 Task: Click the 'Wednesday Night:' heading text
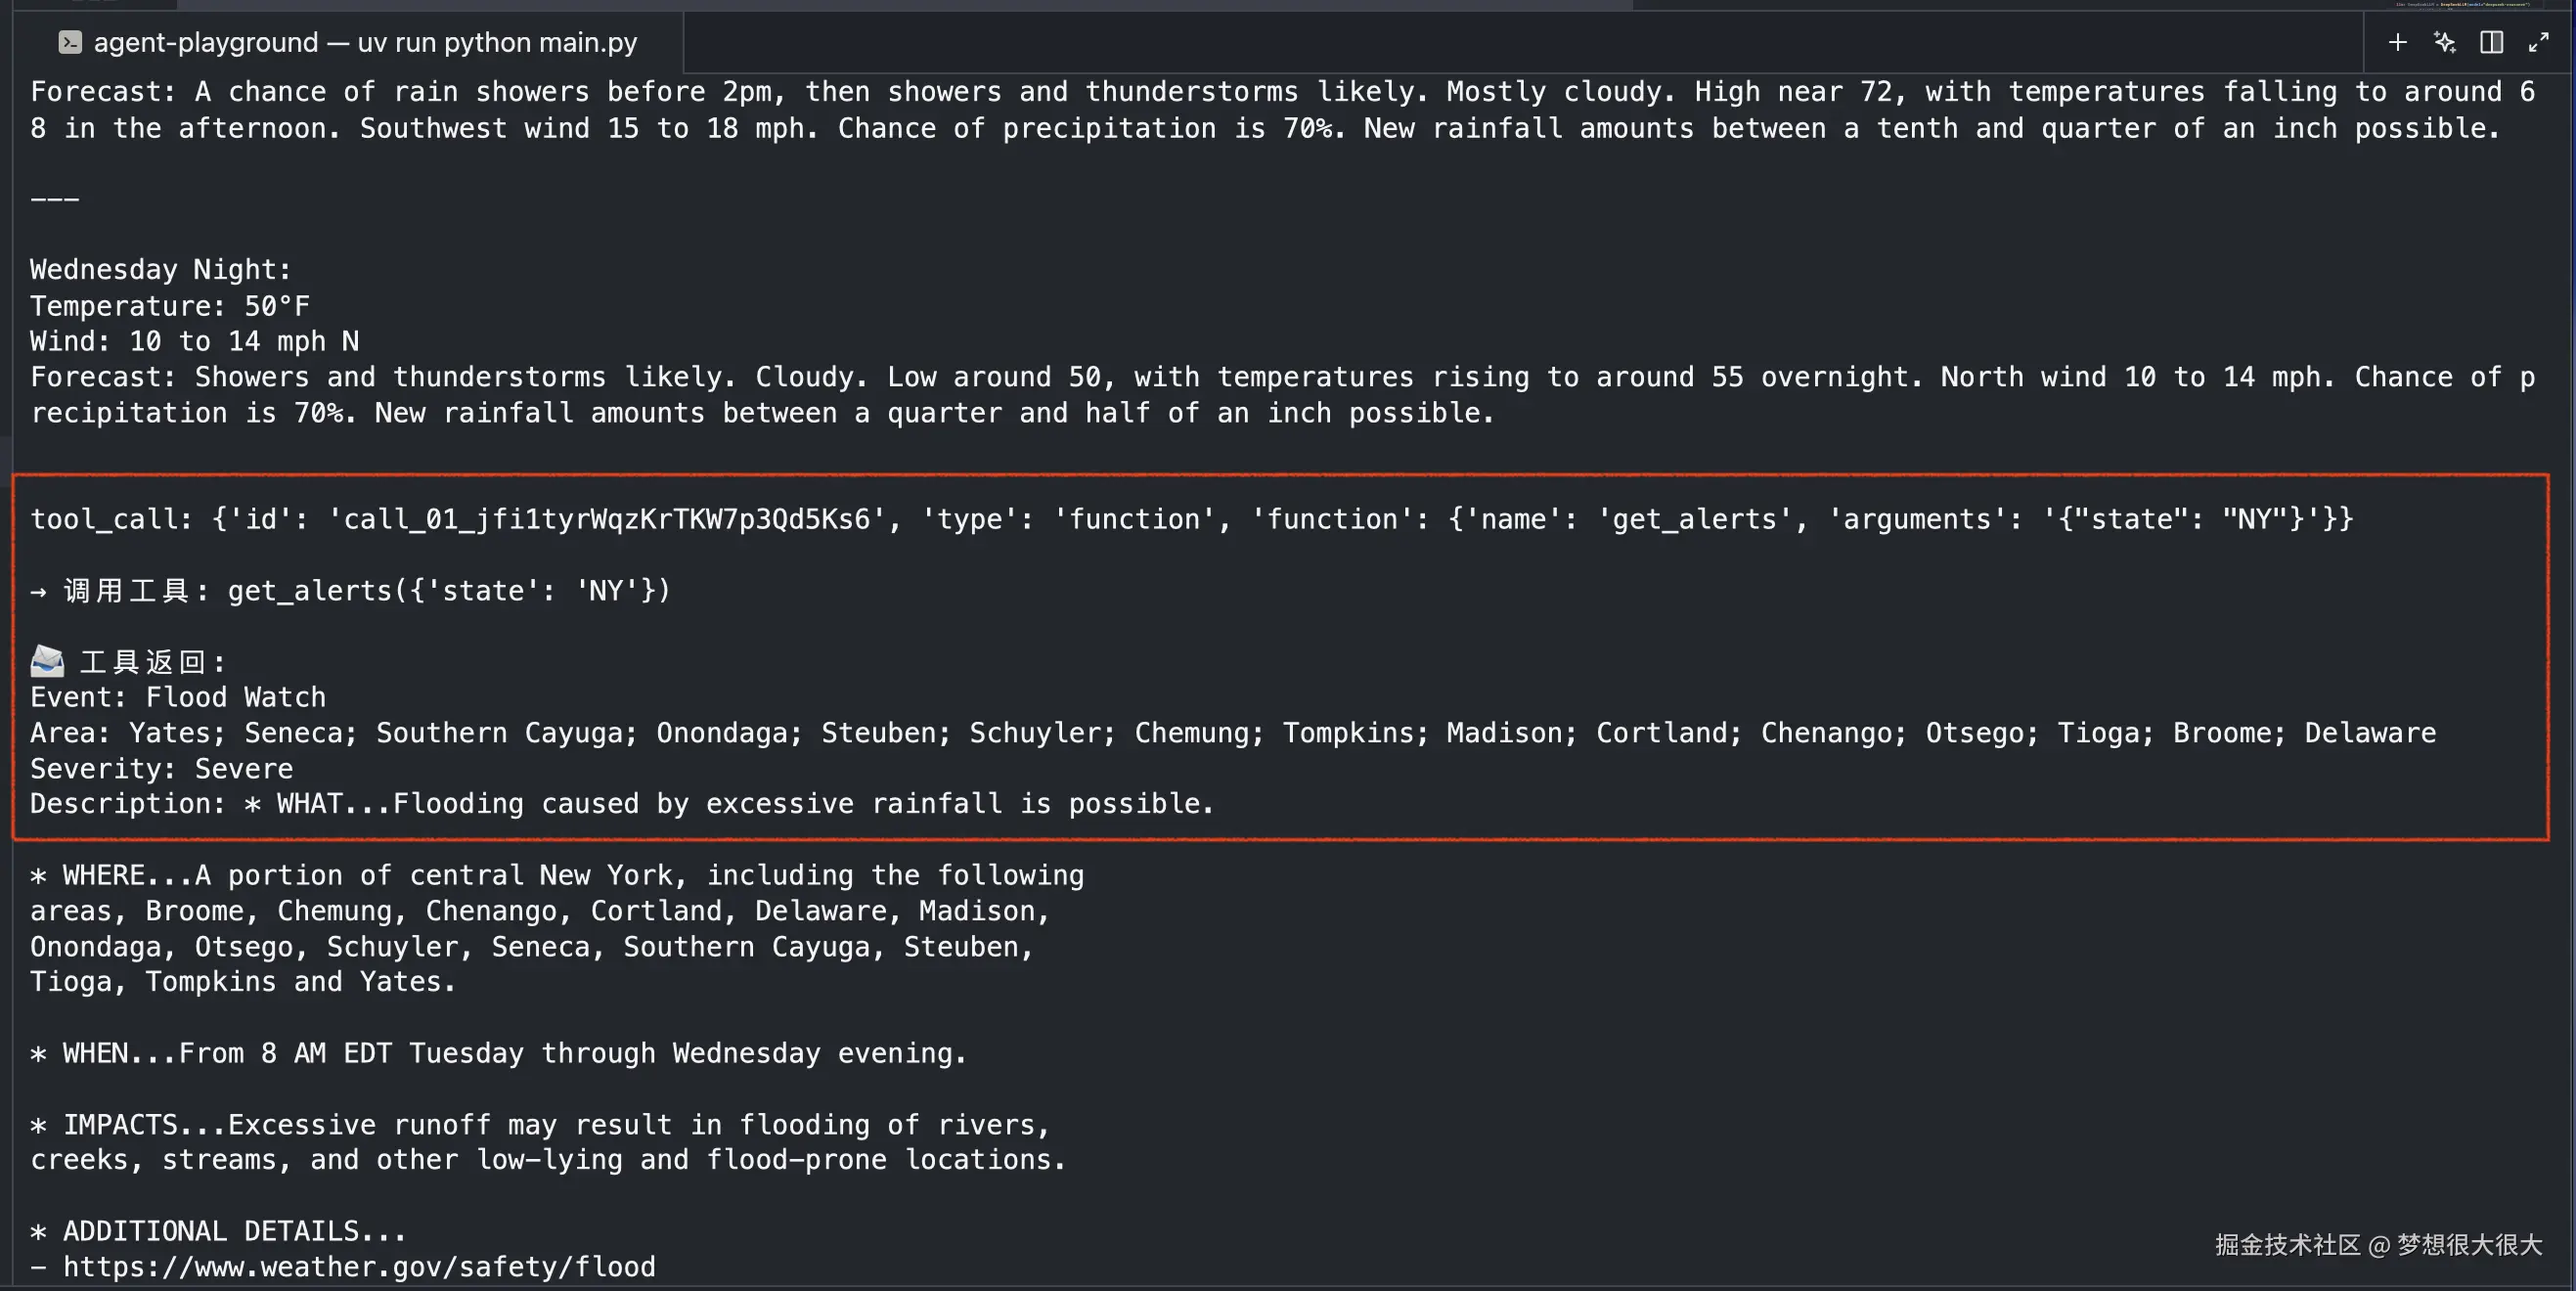tap(161, 270)
